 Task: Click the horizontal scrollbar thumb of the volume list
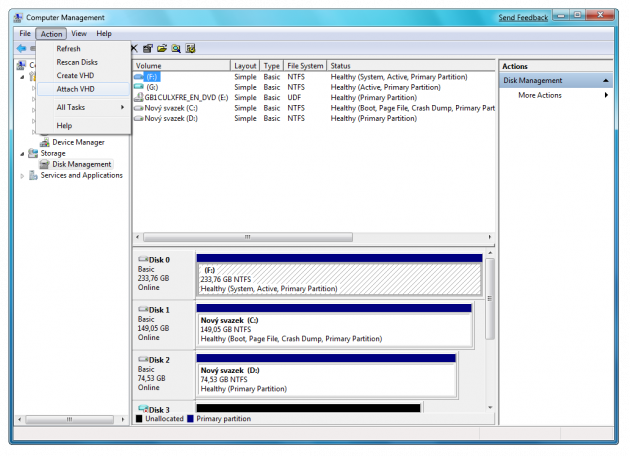coord(248,237)
